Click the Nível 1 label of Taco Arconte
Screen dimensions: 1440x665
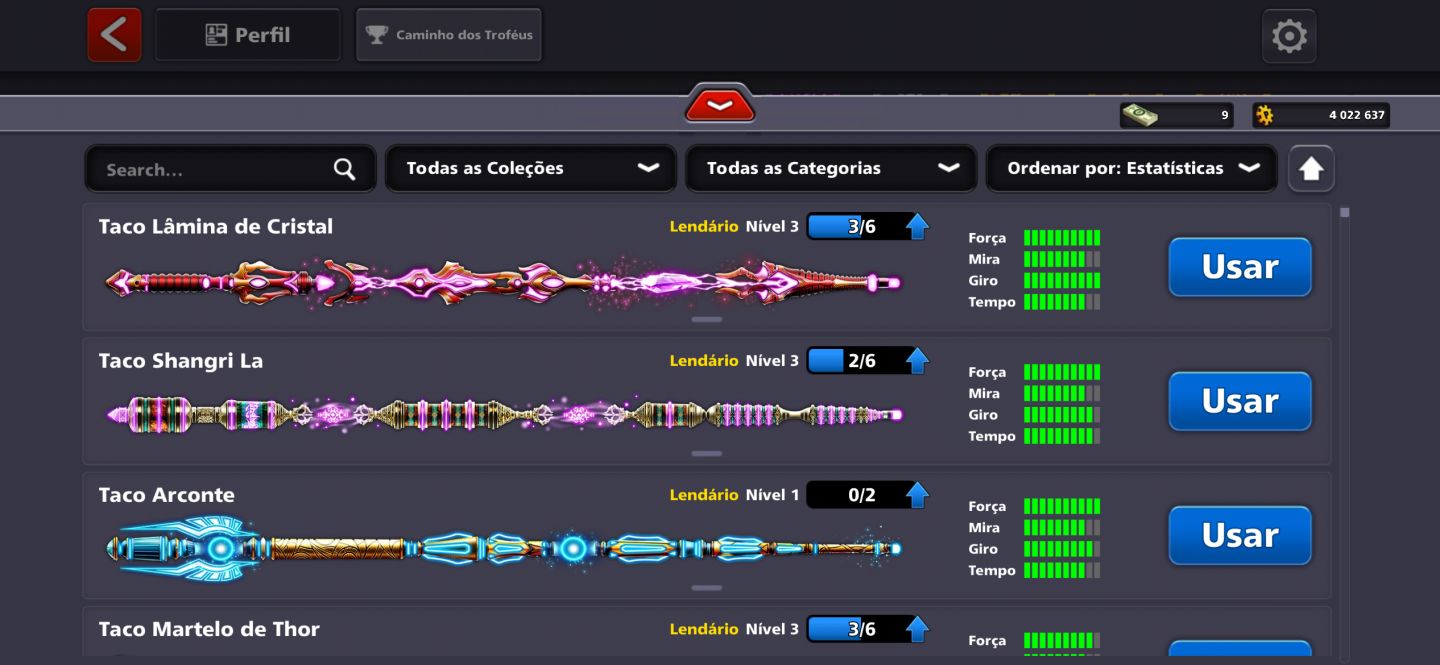pyautogui.click(x=772, y=494)
